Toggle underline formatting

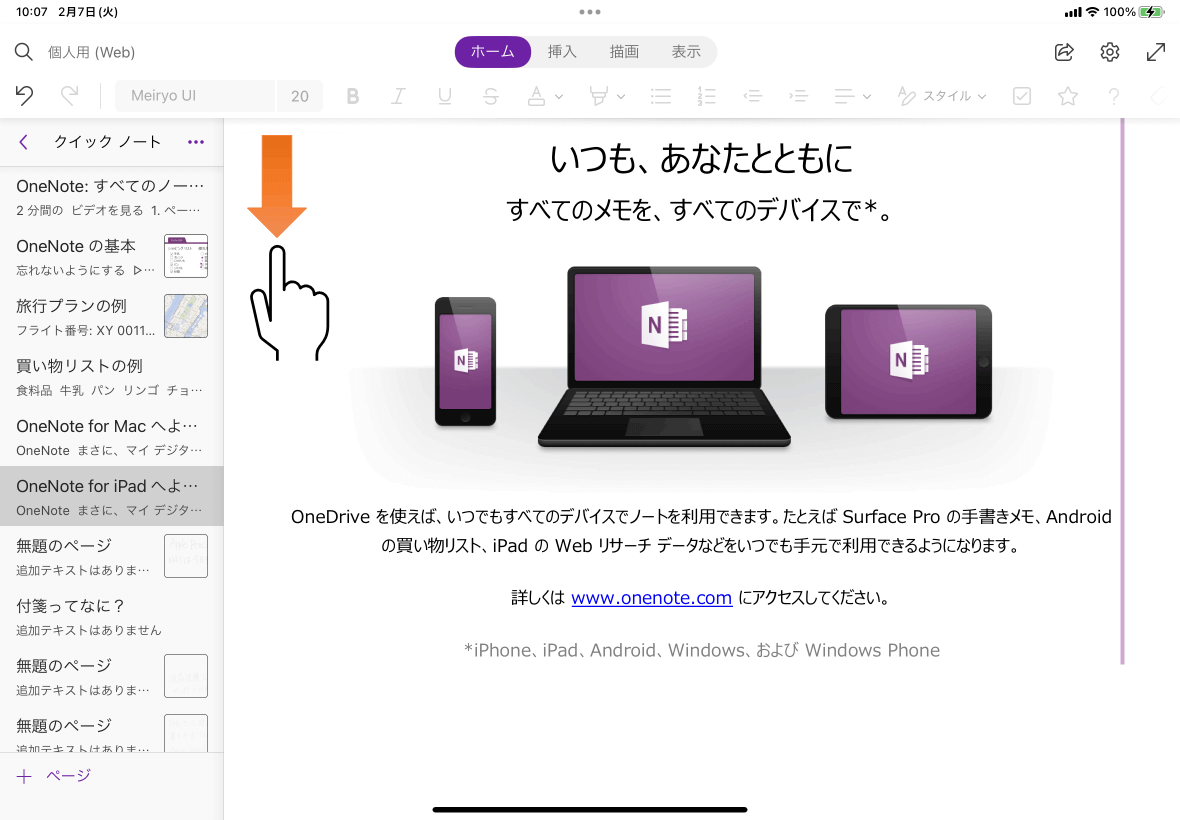[445, 96]
